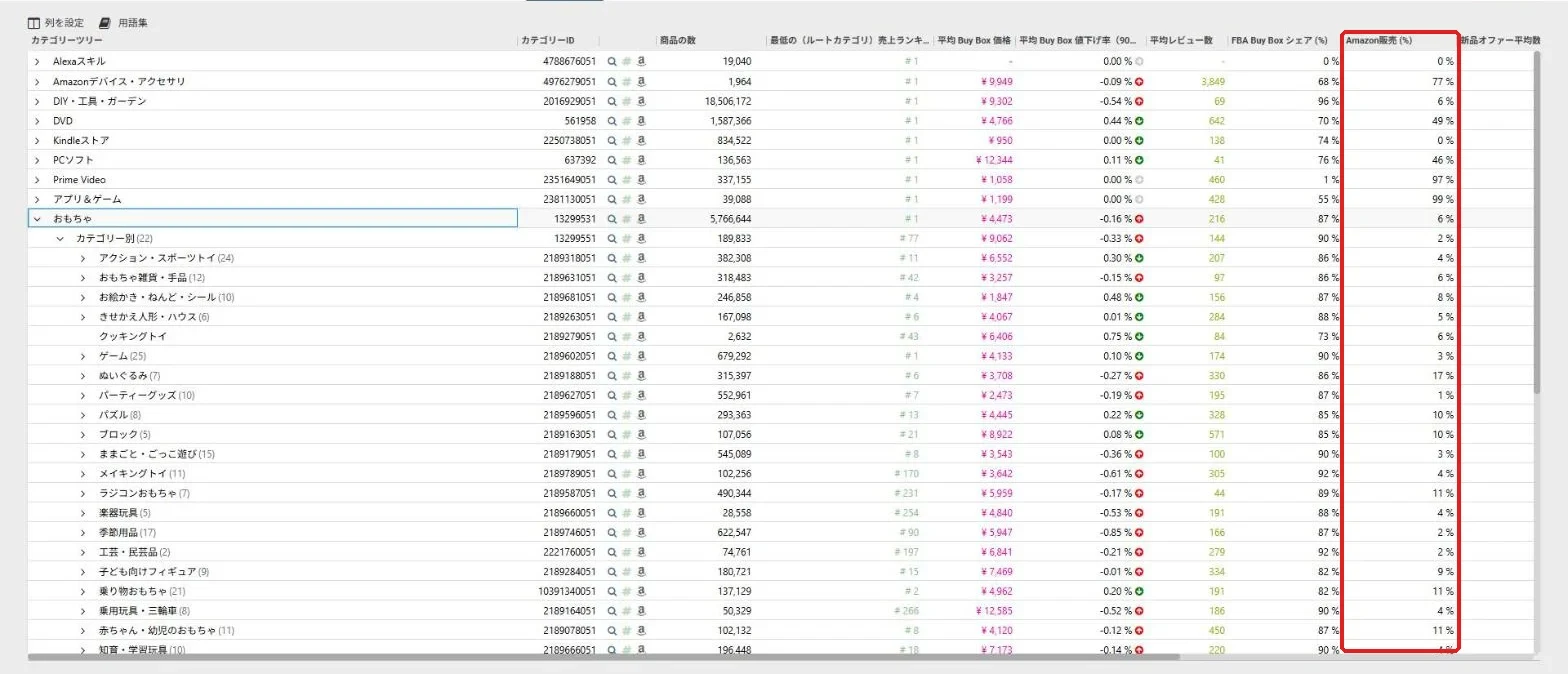Click Amazon icon in the Prime Video row
1568x674 pixels.
pyautogui.click(x=641, y=179)
